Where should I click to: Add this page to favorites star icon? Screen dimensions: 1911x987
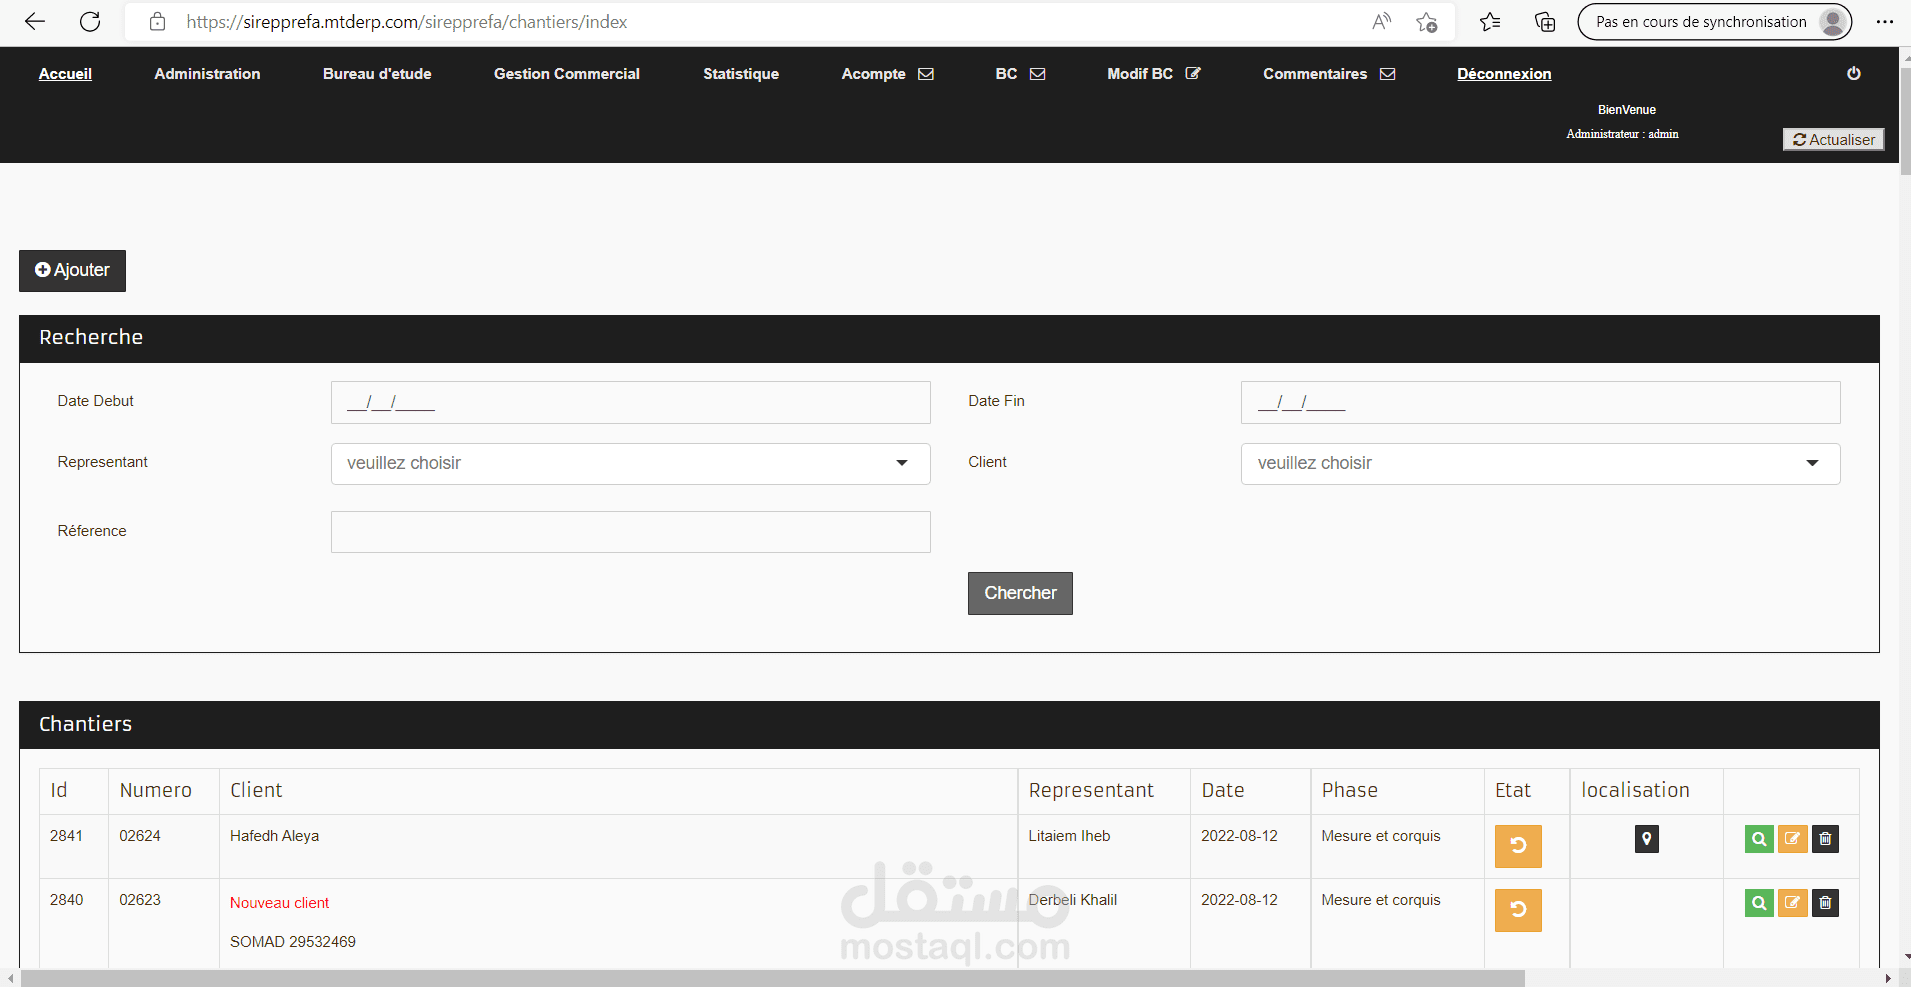click(x=1427, y=22)
